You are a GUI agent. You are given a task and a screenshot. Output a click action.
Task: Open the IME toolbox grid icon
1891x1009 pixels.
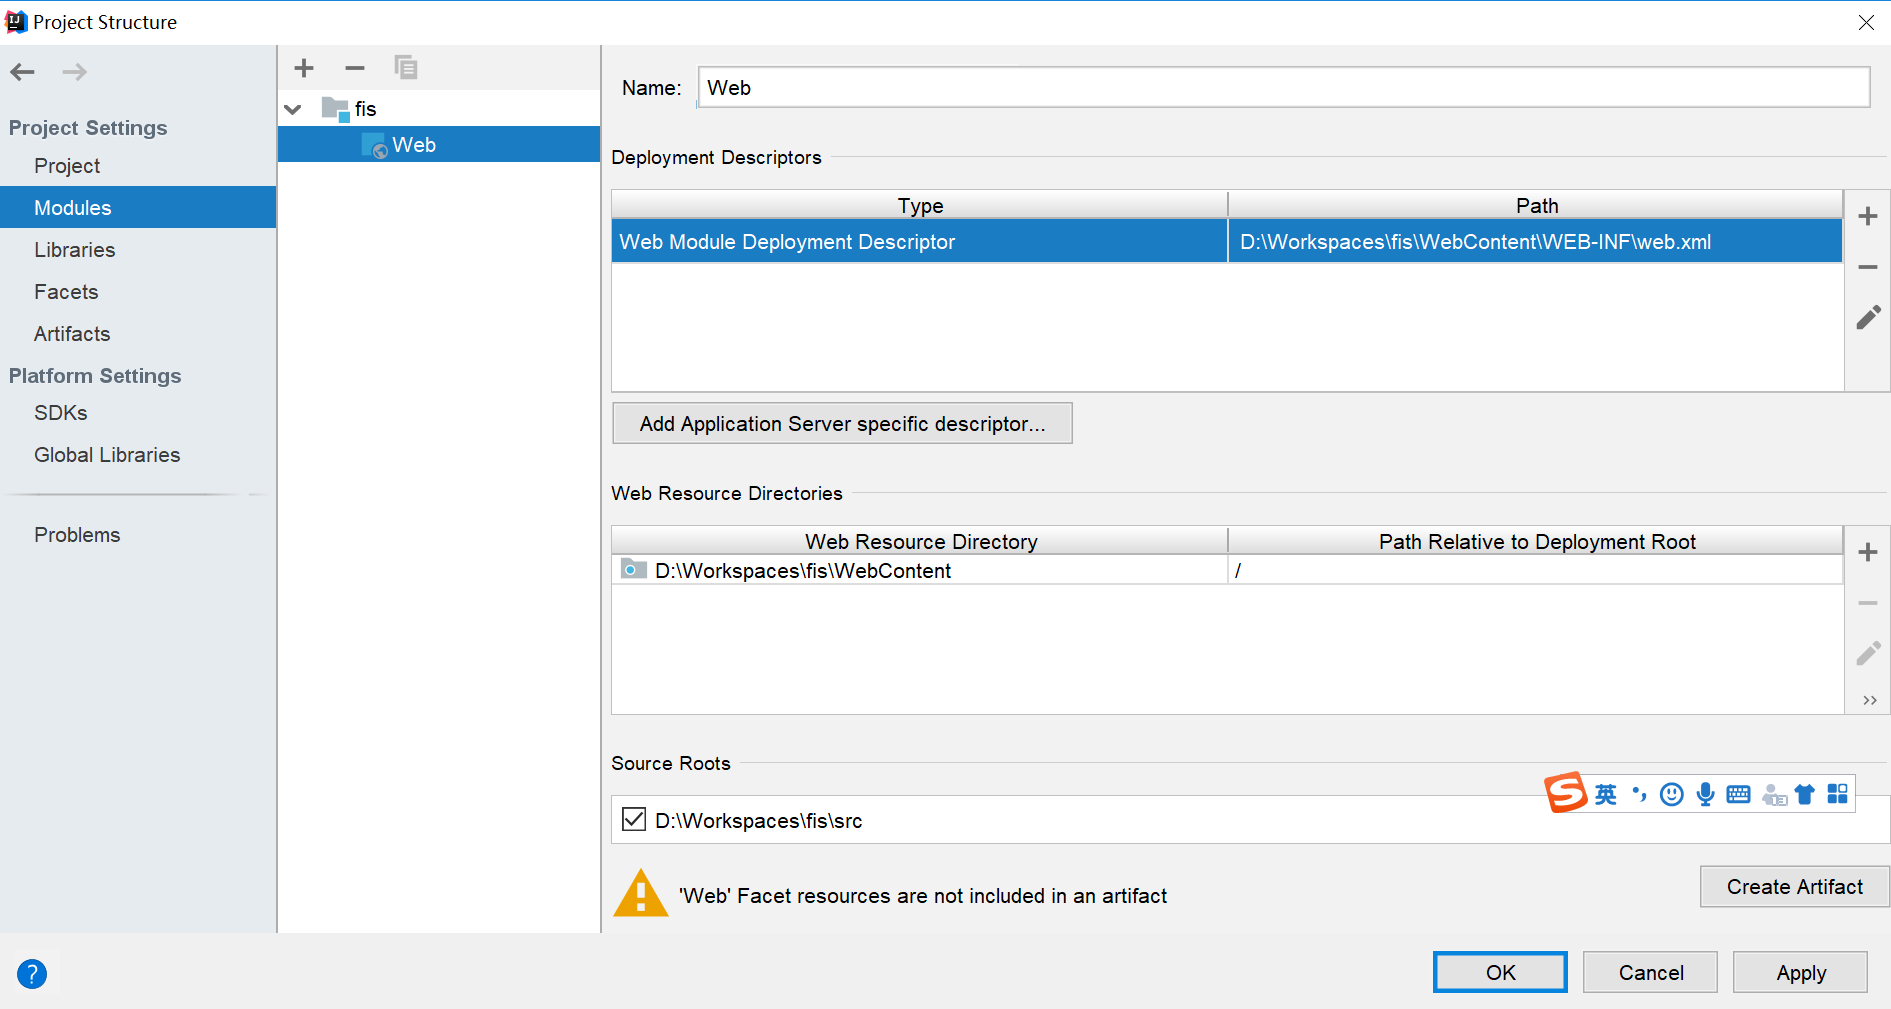pyautogui.click(x=1838, y=794)
